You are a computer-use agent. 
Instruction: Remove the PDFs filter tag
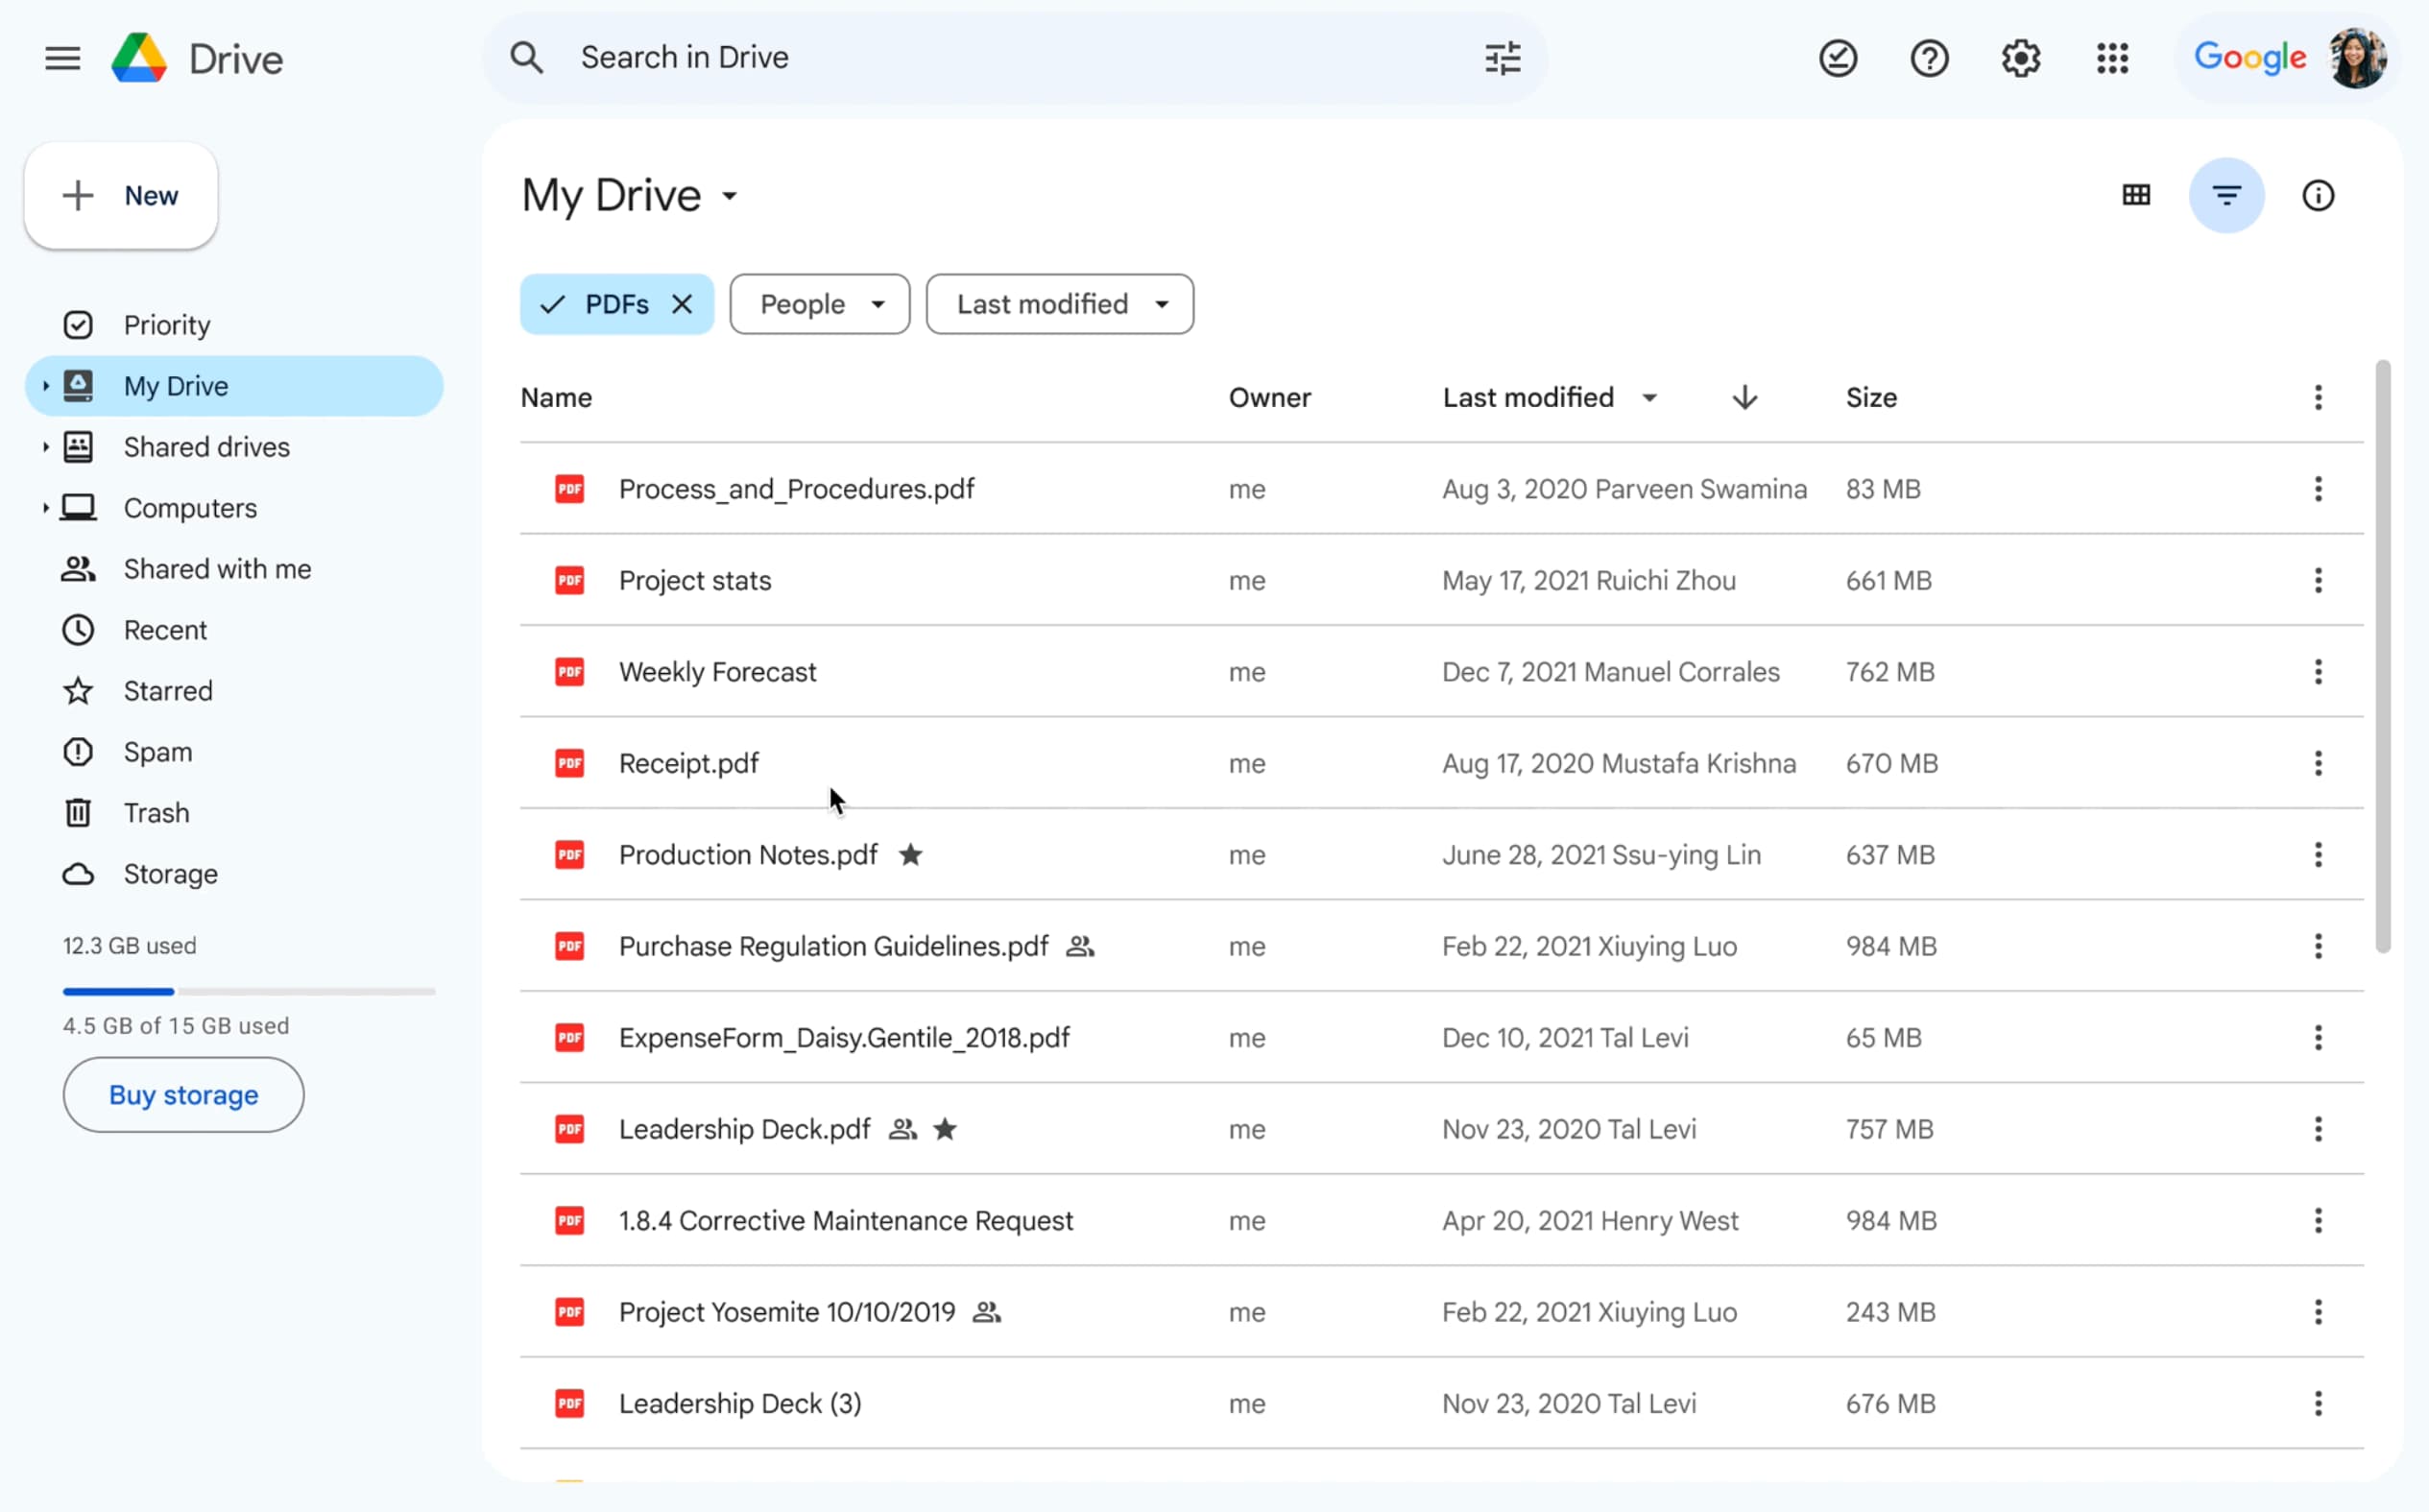685,305
